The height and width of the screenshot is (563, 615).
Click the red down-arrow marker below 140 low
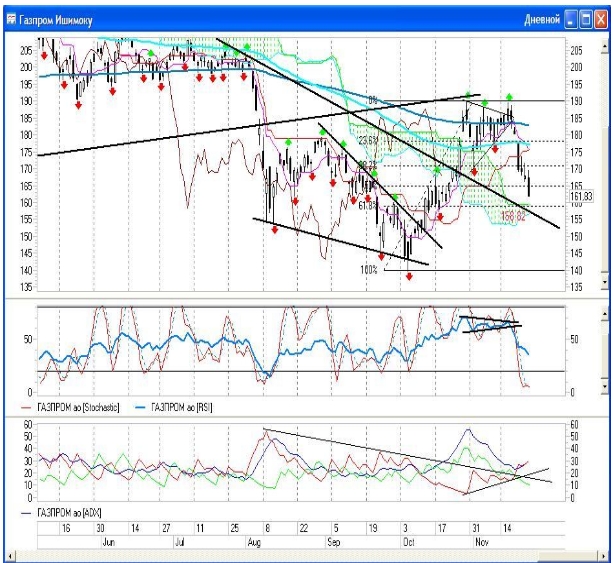[409, 277]
